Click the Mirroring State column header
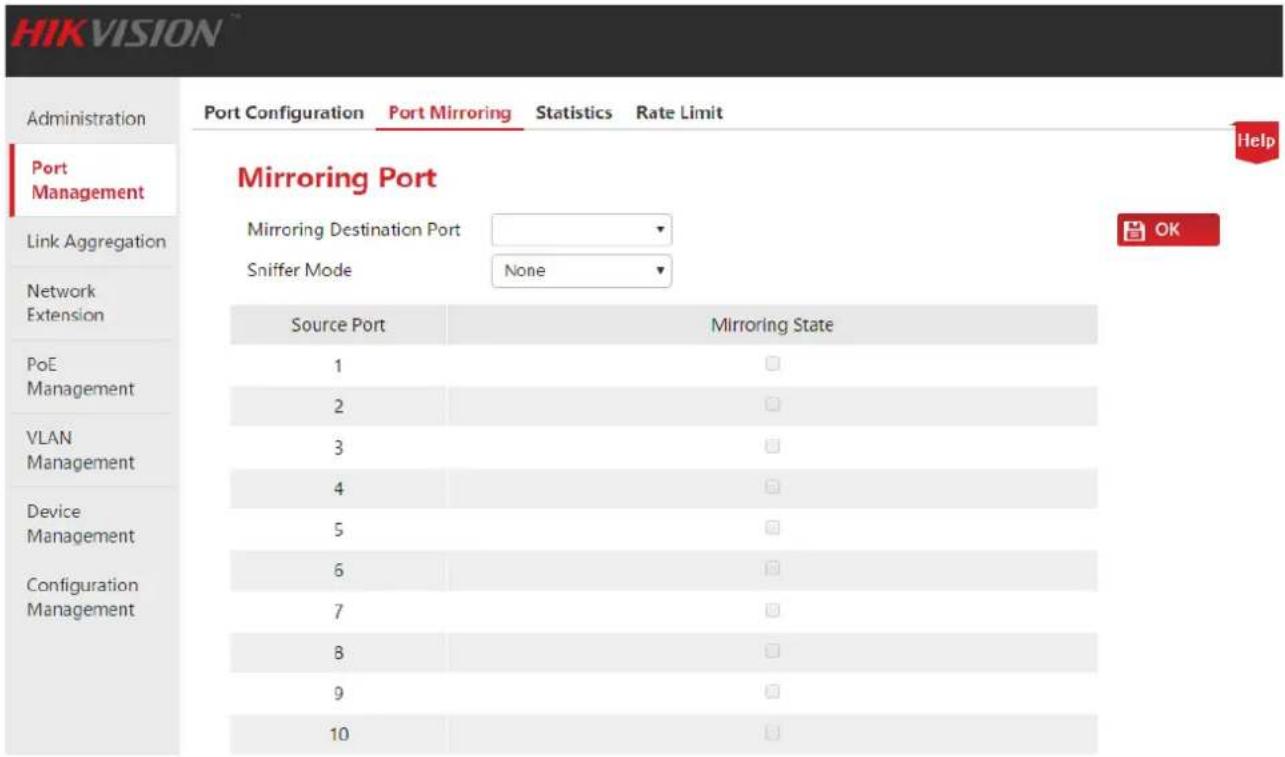The height and width of the screenshot is (757, 1285). (772, 325)
